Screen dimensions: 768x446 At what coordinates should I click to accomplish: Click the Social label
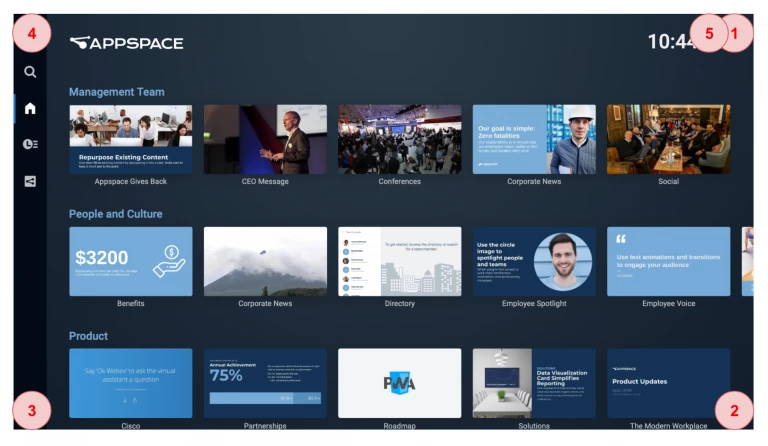pos(669,182)
